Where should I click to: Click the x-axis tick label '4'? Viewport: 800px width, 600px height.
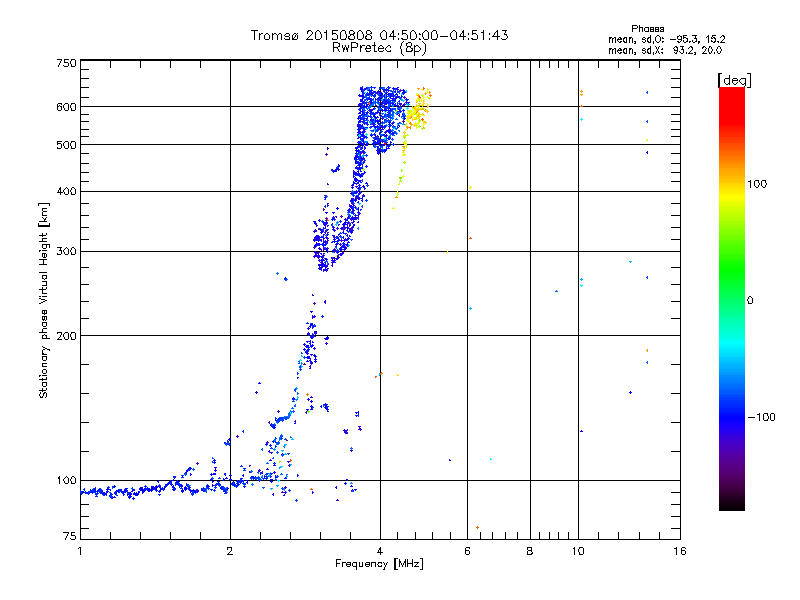pos(380,551)
